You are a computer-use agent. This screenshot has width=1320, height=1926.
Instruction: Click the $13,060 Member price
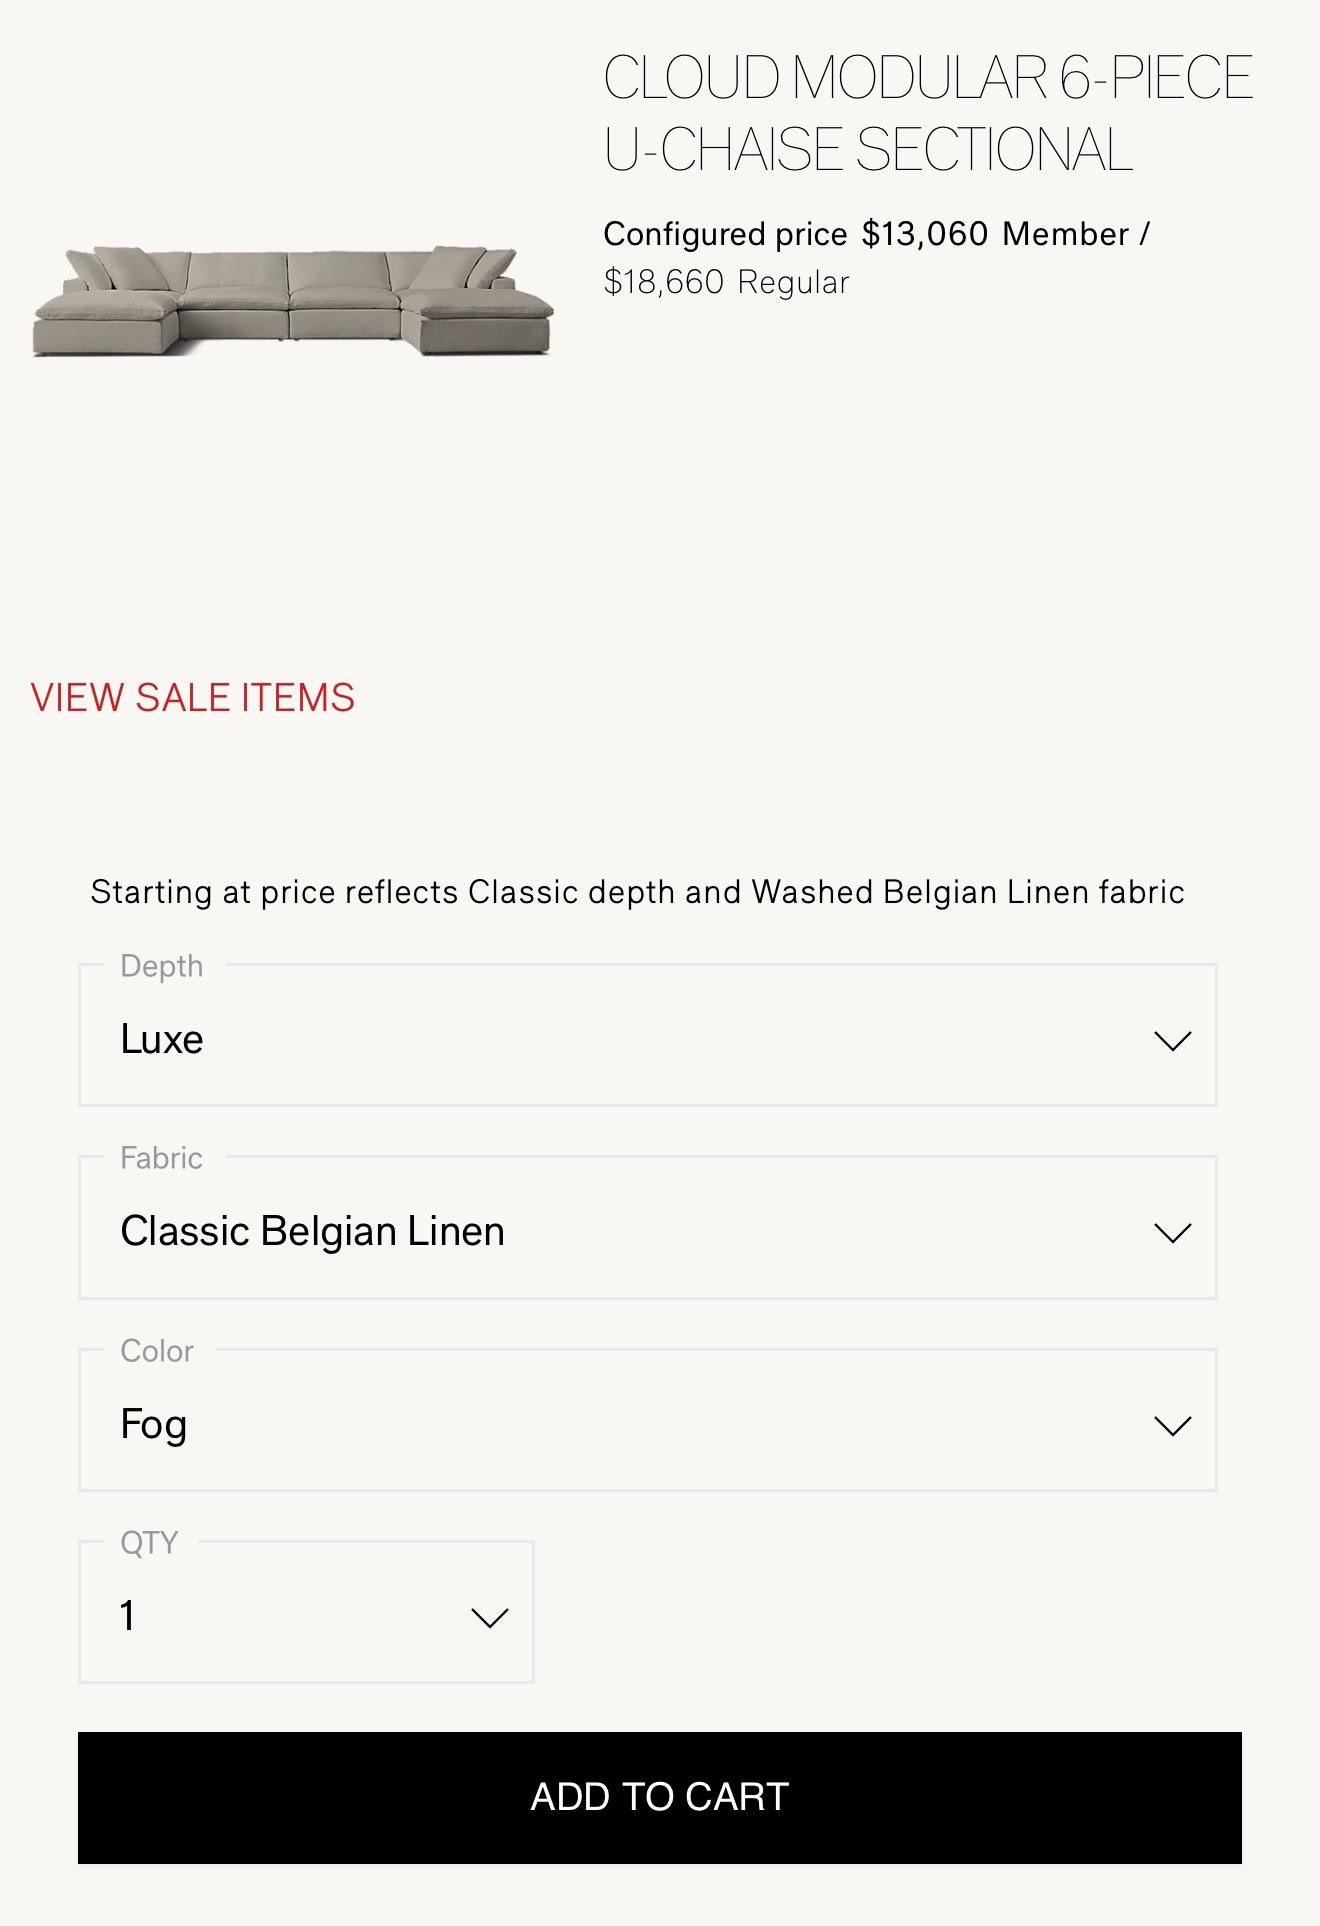tap(925, 234)
